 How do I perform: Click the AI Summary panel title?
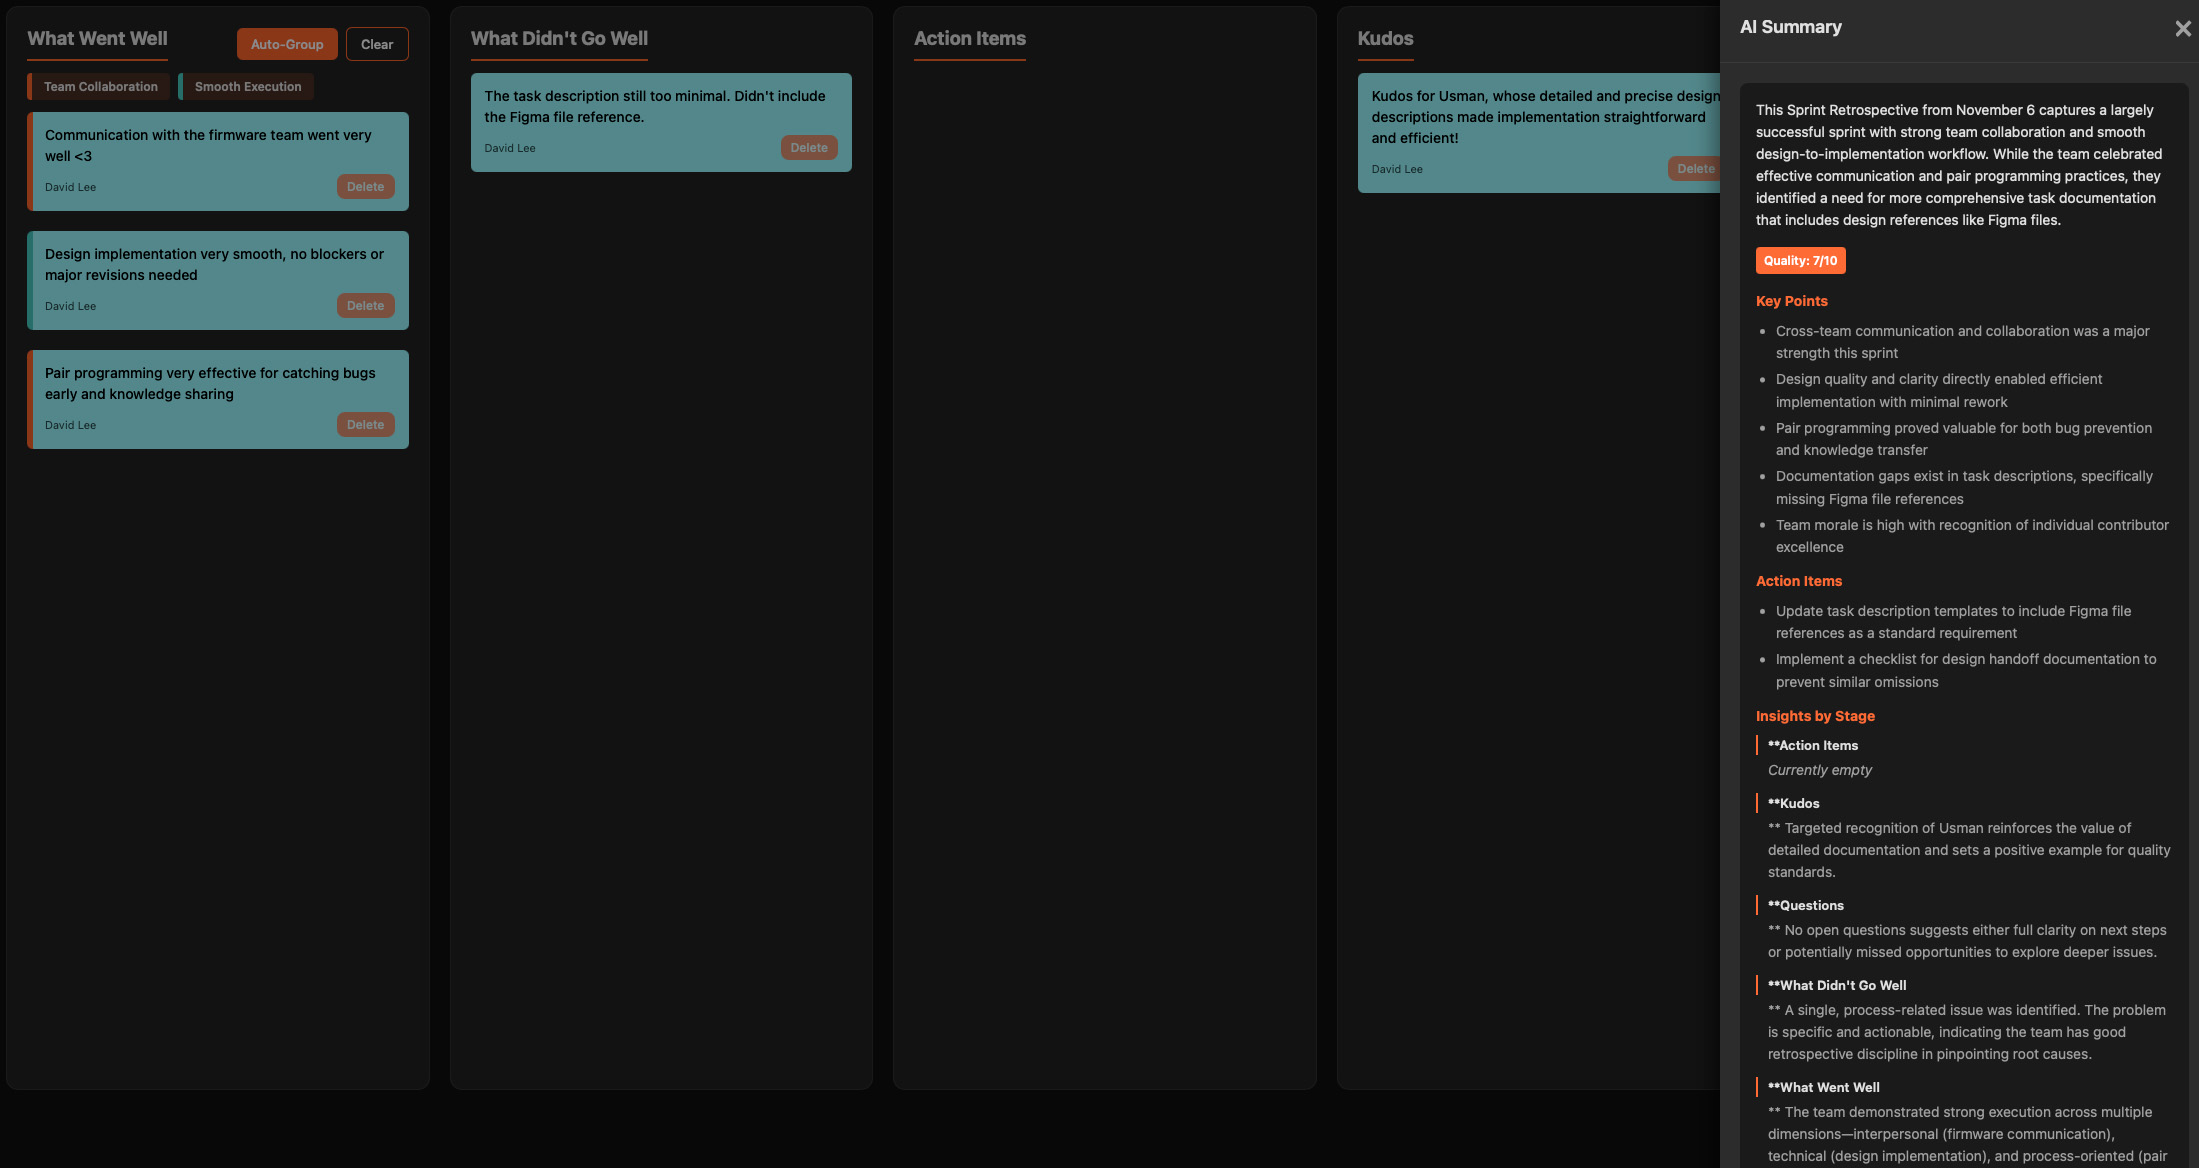click(1791, 27)
